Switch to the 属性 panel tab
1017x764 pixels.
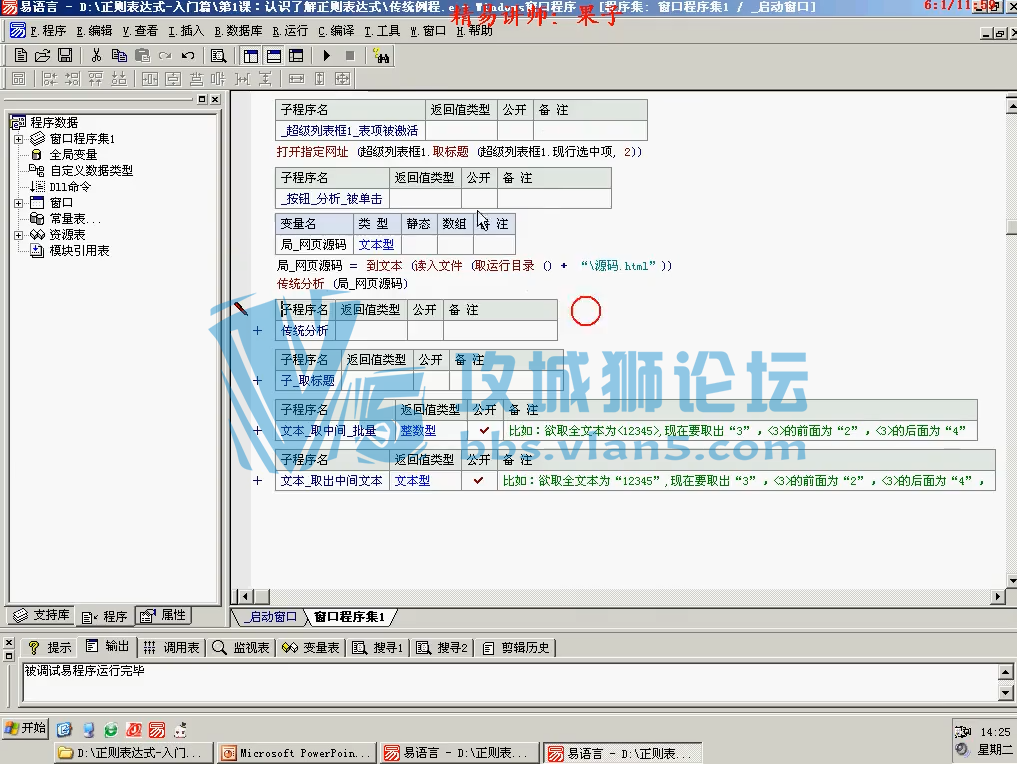click(x=164, y=615)
